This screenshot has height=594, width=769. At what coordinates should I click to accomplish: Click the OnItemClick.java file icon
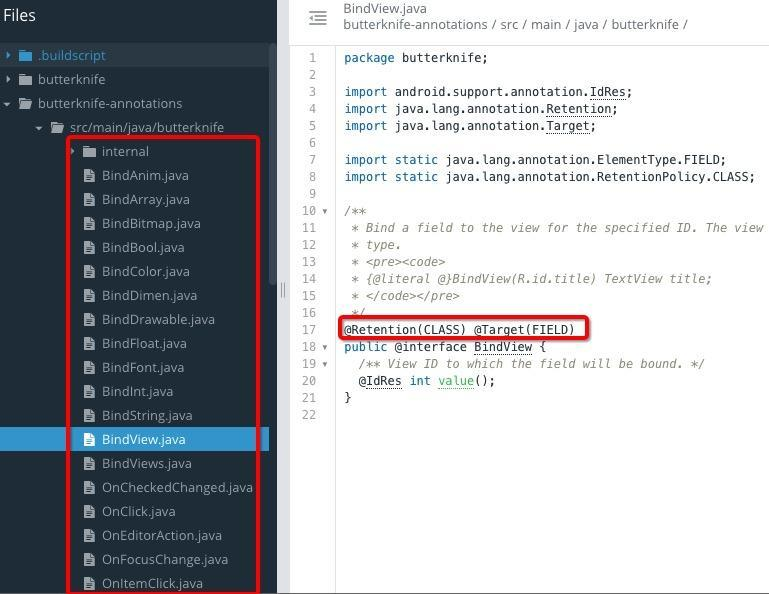point(89,584)
